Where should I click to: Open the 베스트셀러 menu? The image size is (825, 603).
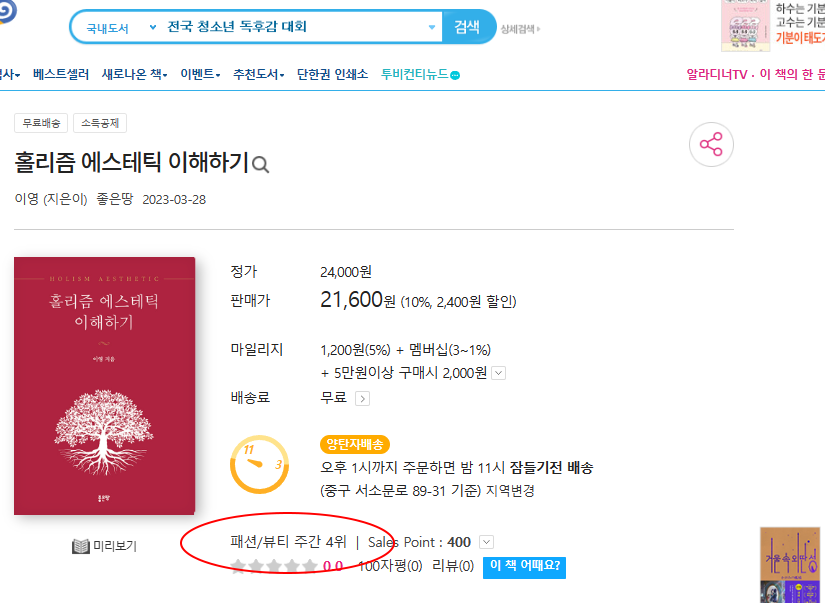[x=61, y=75]
